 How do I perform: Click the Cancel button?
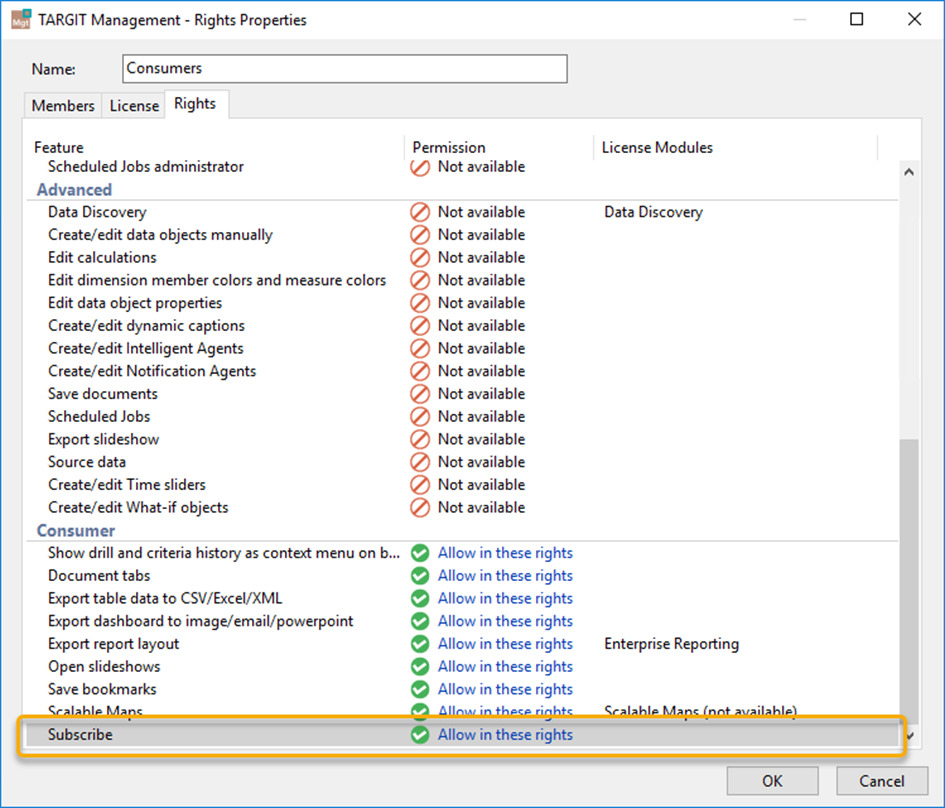(881, 781)
